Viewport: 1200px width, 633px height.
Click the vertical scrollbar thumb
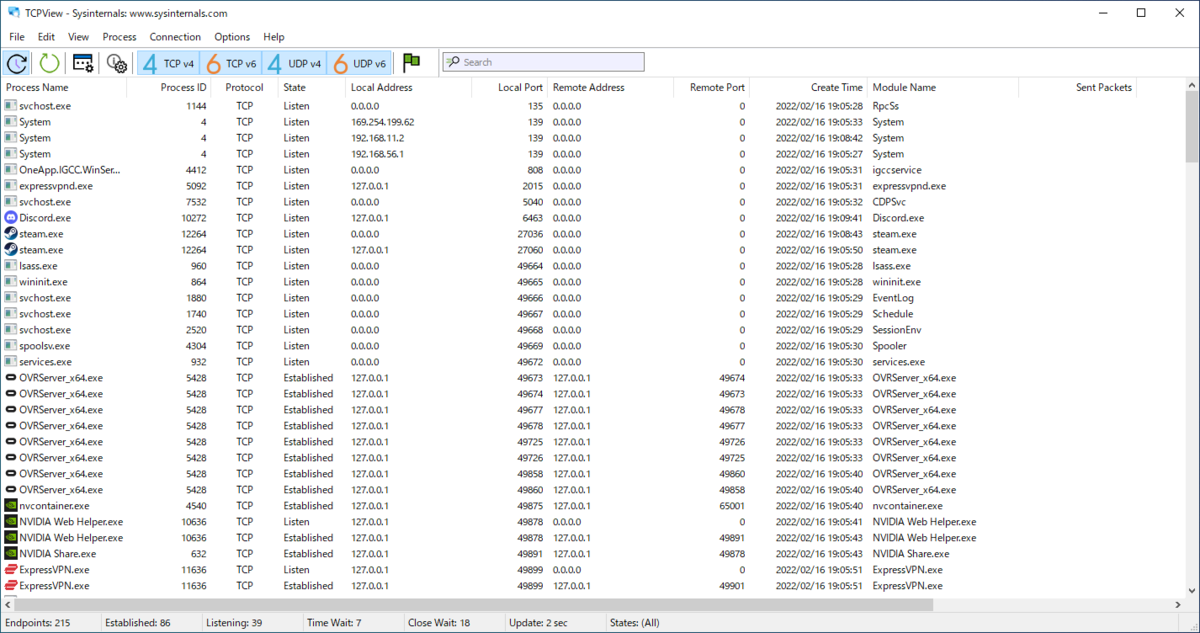[x=1192, y=128]
